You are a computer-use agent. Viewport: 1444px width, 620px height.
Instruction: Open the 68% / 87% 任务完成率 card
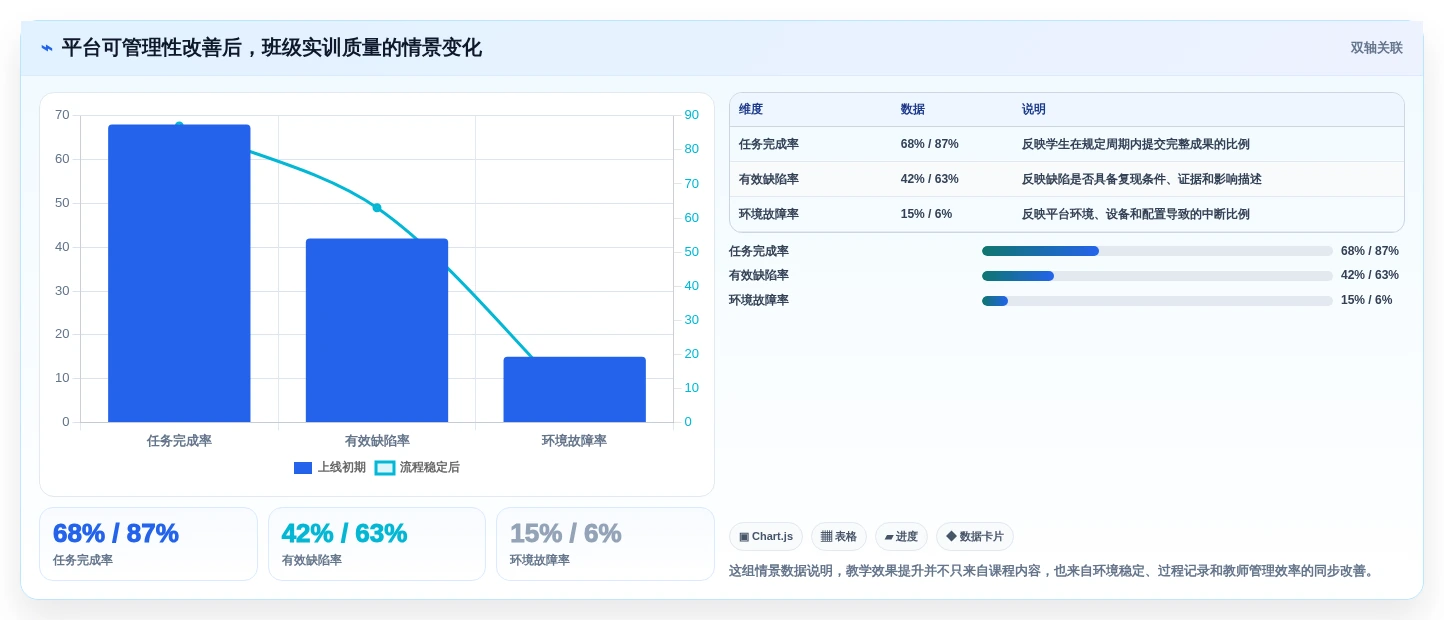(148, 544)
